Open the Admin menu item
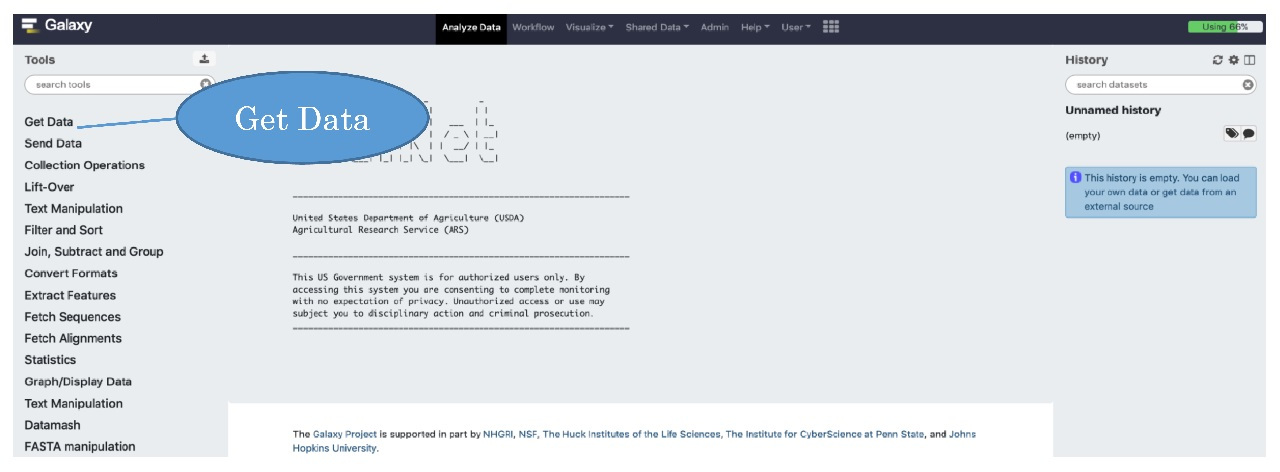This screenshot has width=1280, height=472. pyautogui.click(x=715, y=27)
